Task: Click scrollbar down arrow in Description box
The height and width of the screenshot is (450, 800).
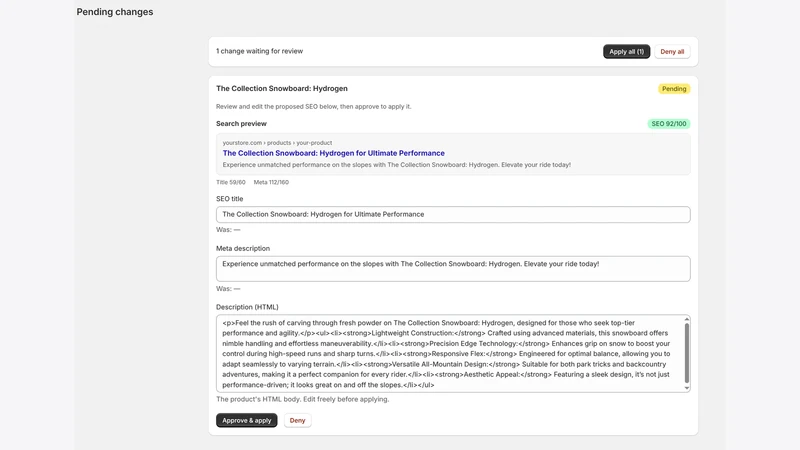Action: pos(687,388)
